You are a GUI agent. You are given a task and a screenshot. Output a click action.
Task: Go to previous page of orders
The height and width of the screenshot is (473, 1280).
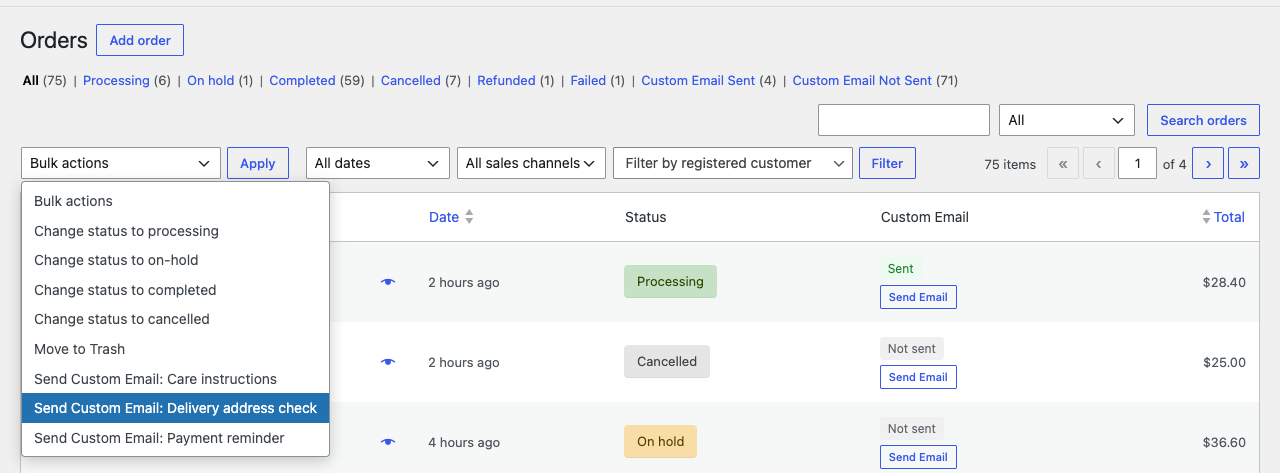tap(1099, 163)
